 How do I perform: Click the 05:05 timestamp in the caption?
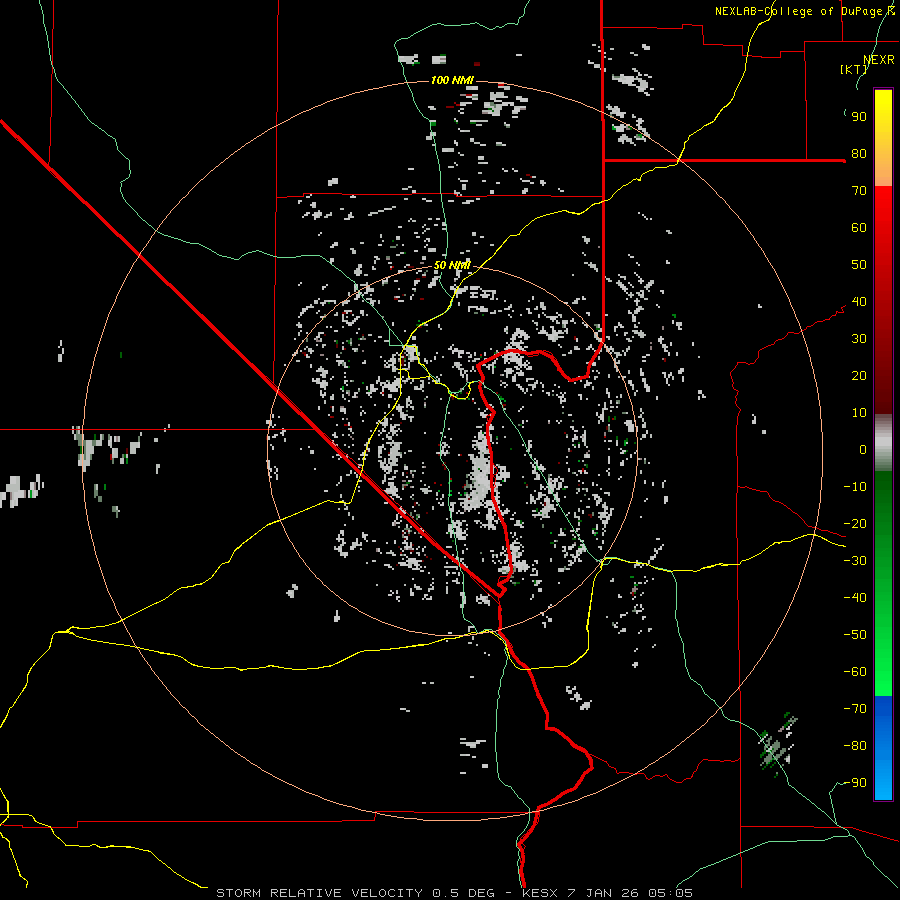[670, 893]
